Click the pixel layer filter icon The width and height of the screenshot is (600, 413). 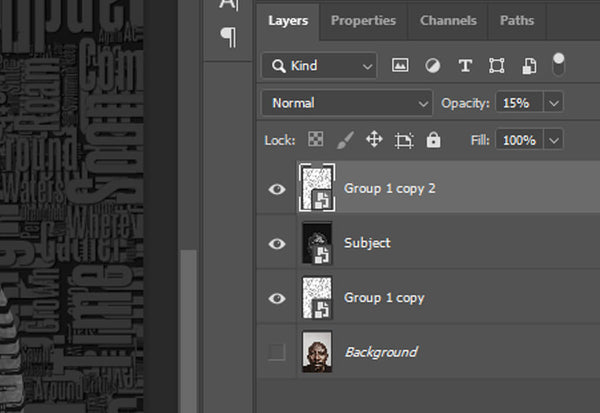(x=400, y=66)
